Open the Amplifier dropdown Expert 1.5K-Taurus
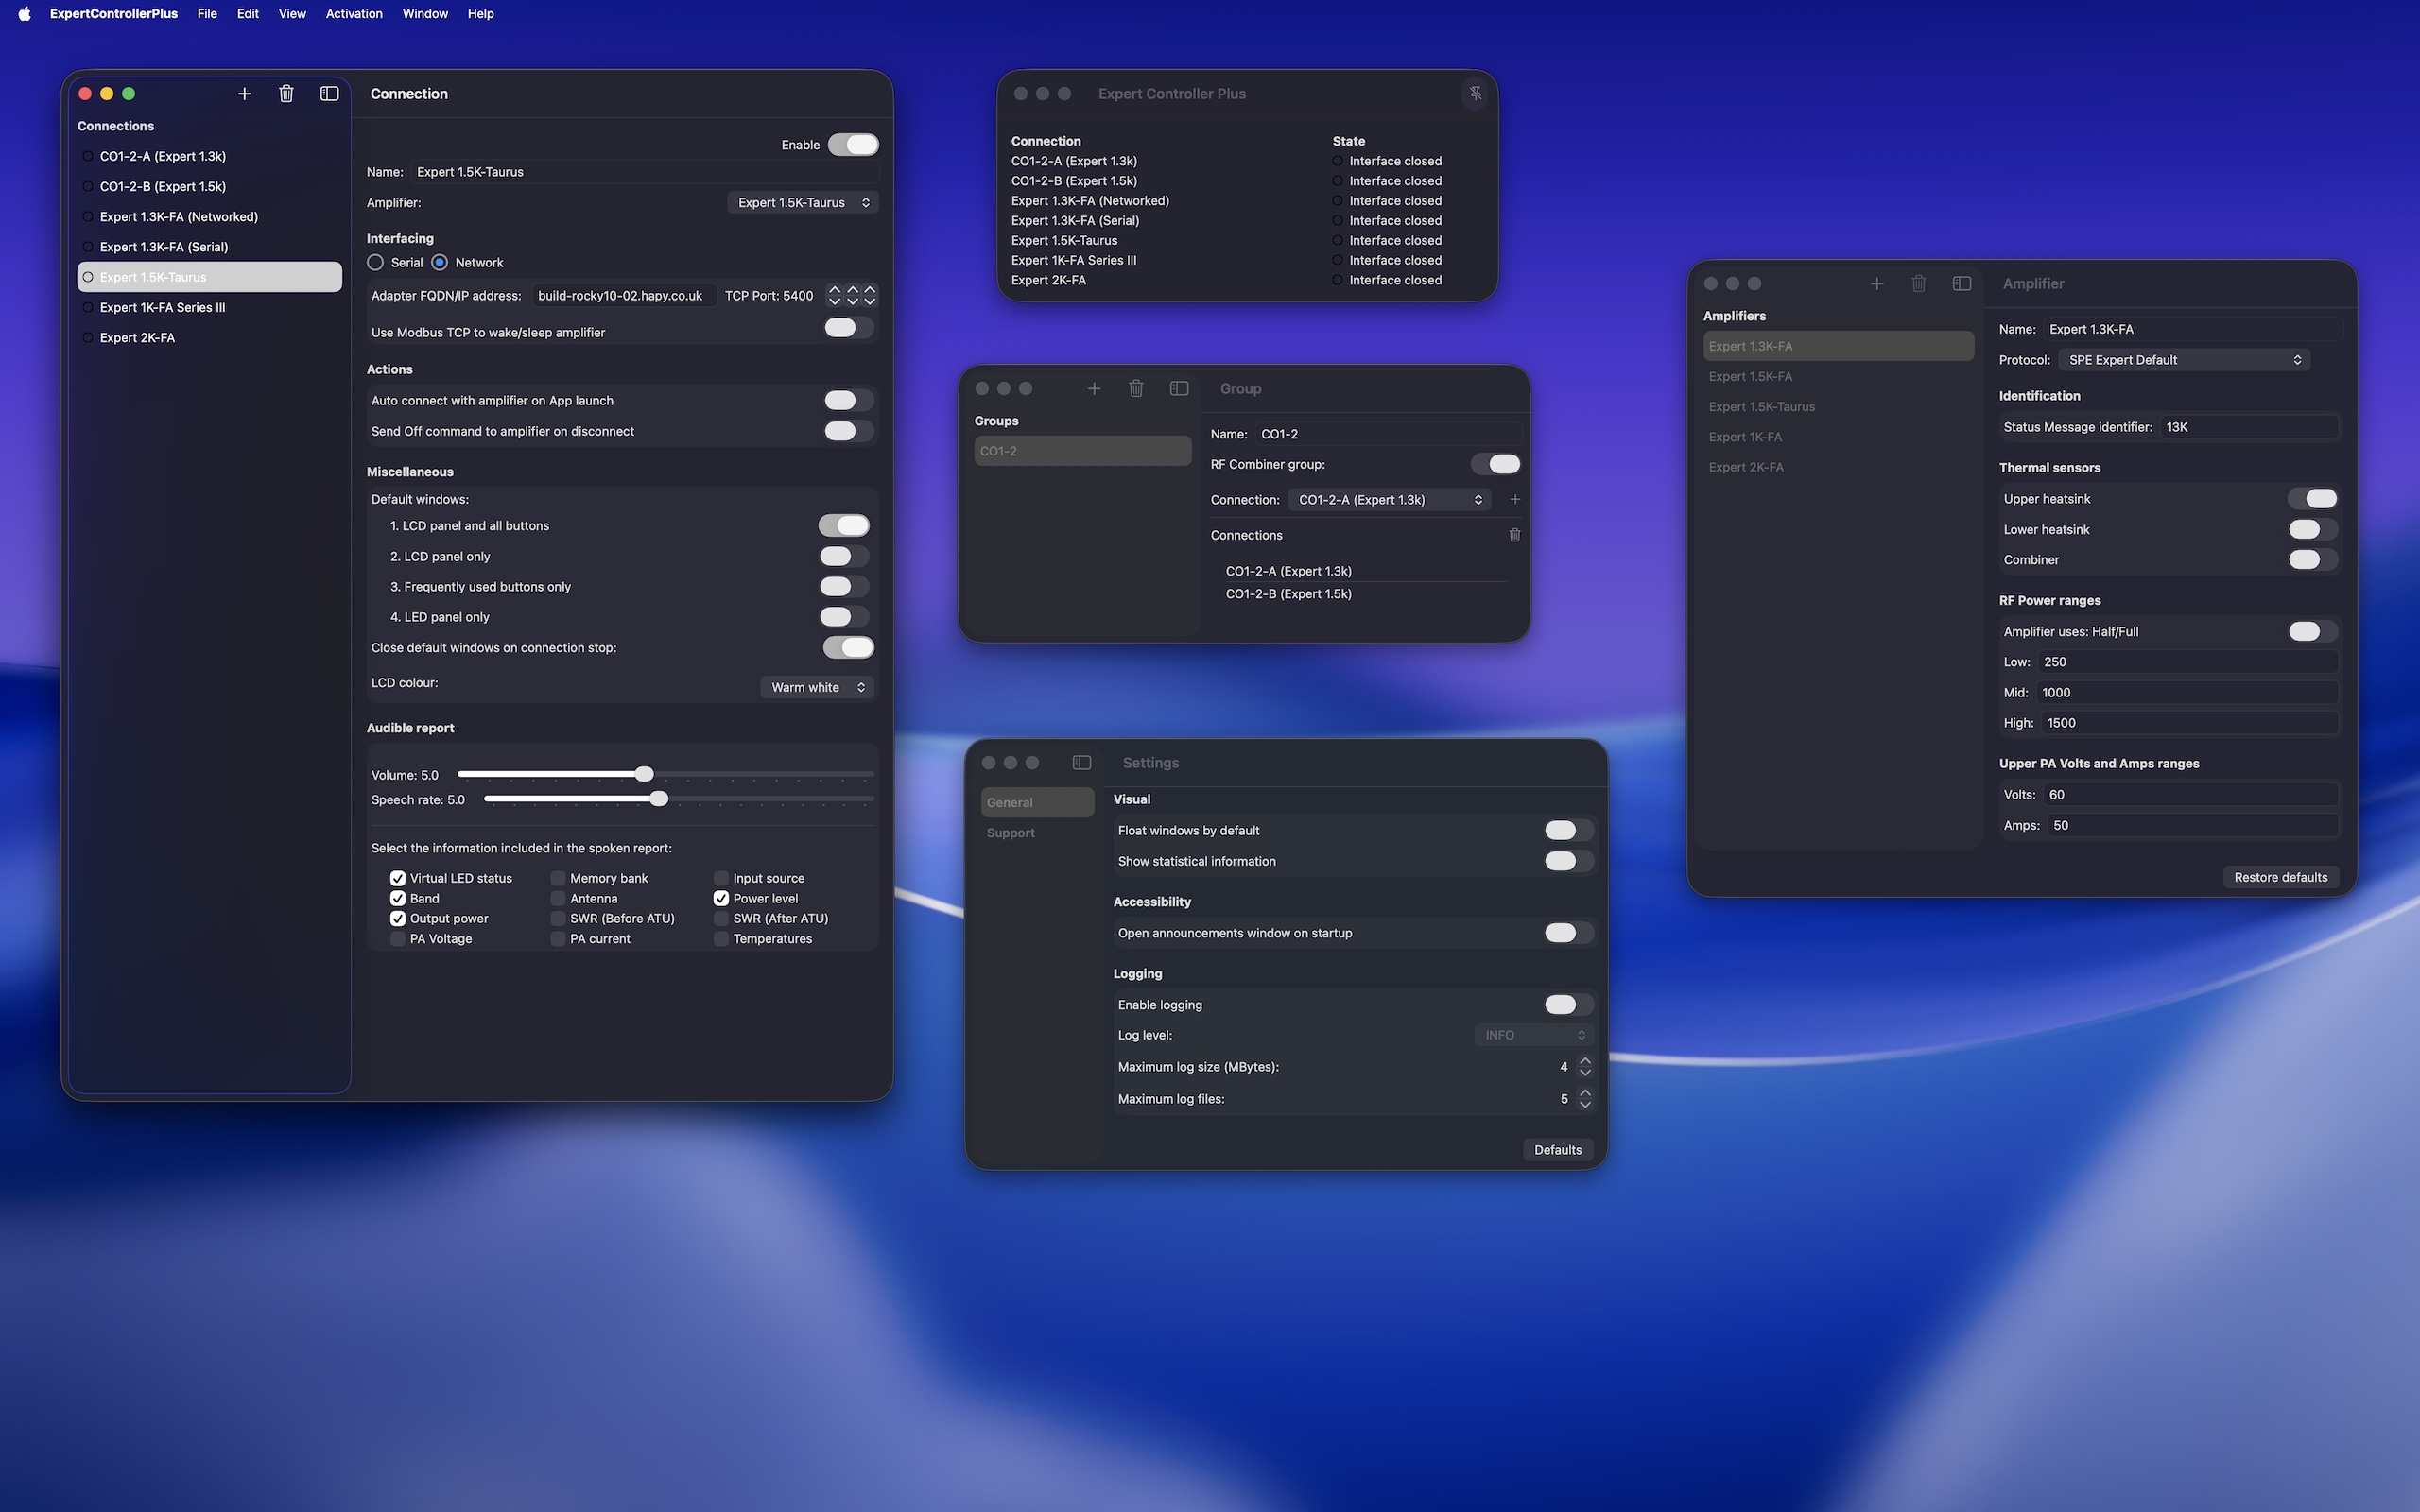The width and height of the screenshot is (2420, 1512). coord(803,202)
